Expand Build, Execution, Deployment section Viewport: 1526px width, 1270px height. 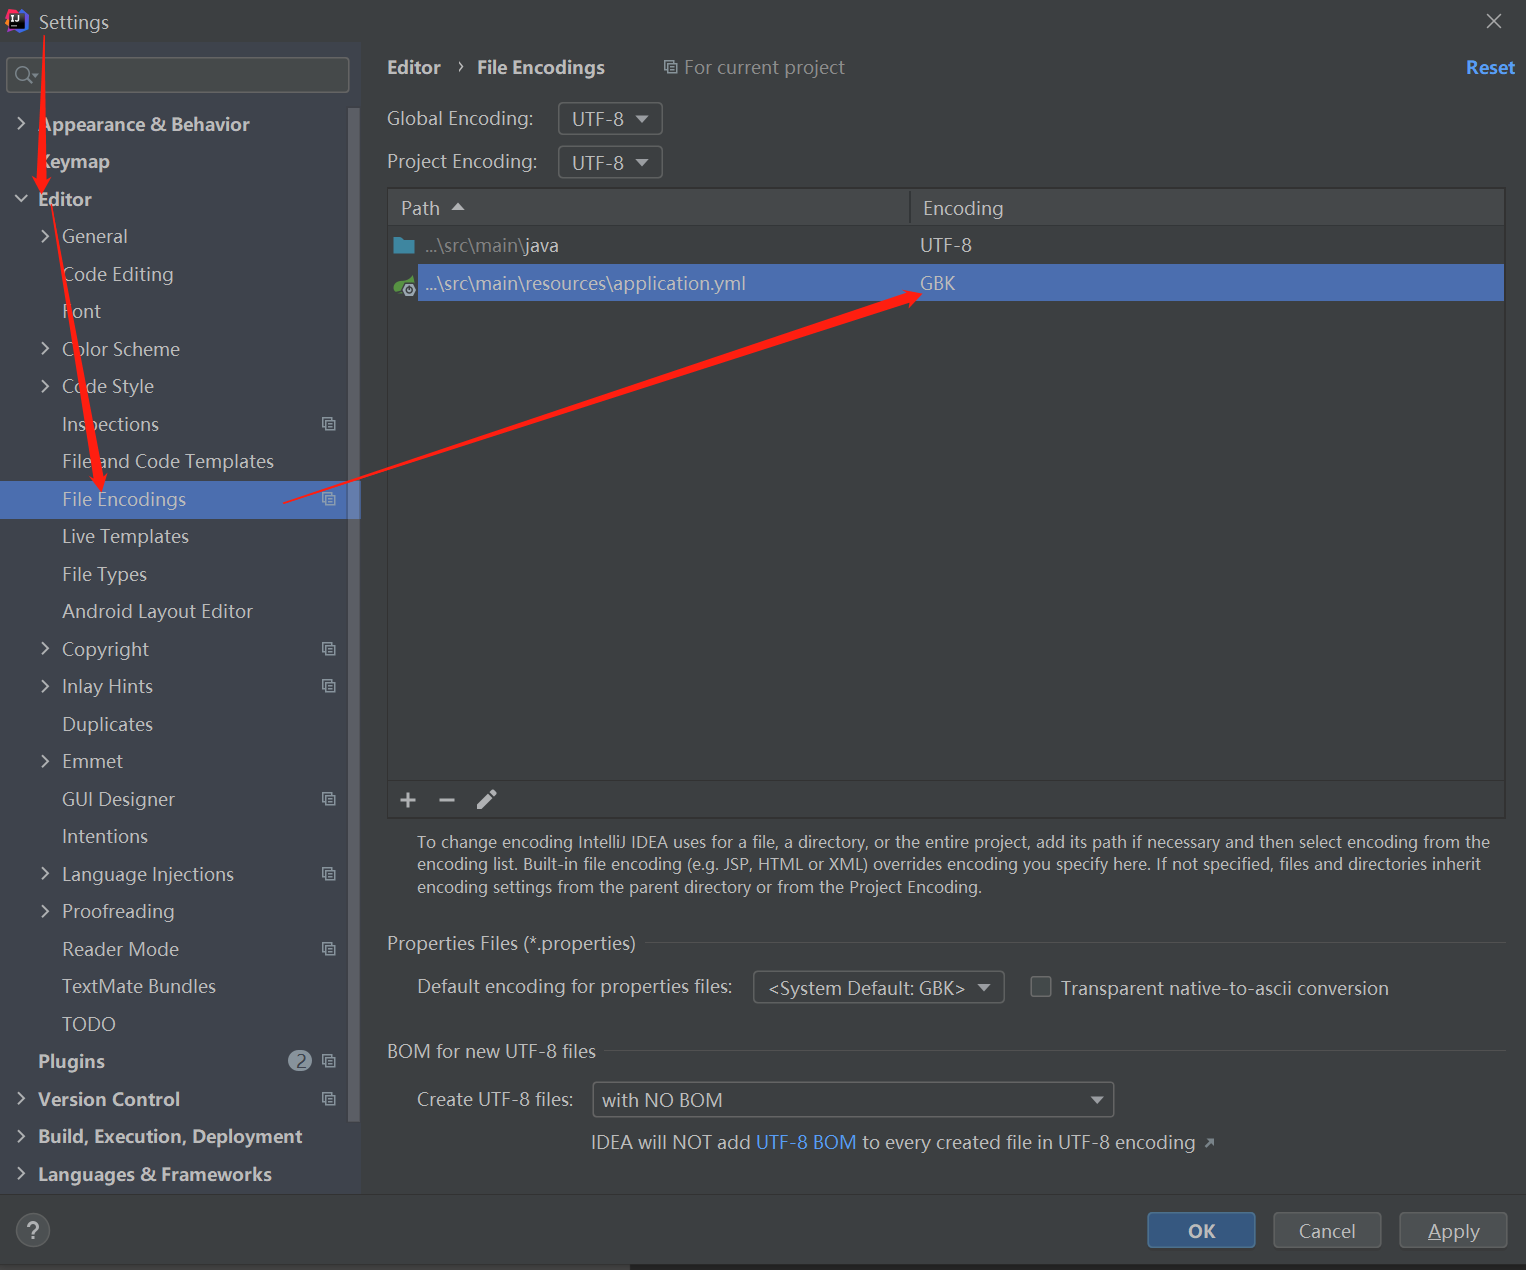pyautogui.click(x=21, y=1136)
